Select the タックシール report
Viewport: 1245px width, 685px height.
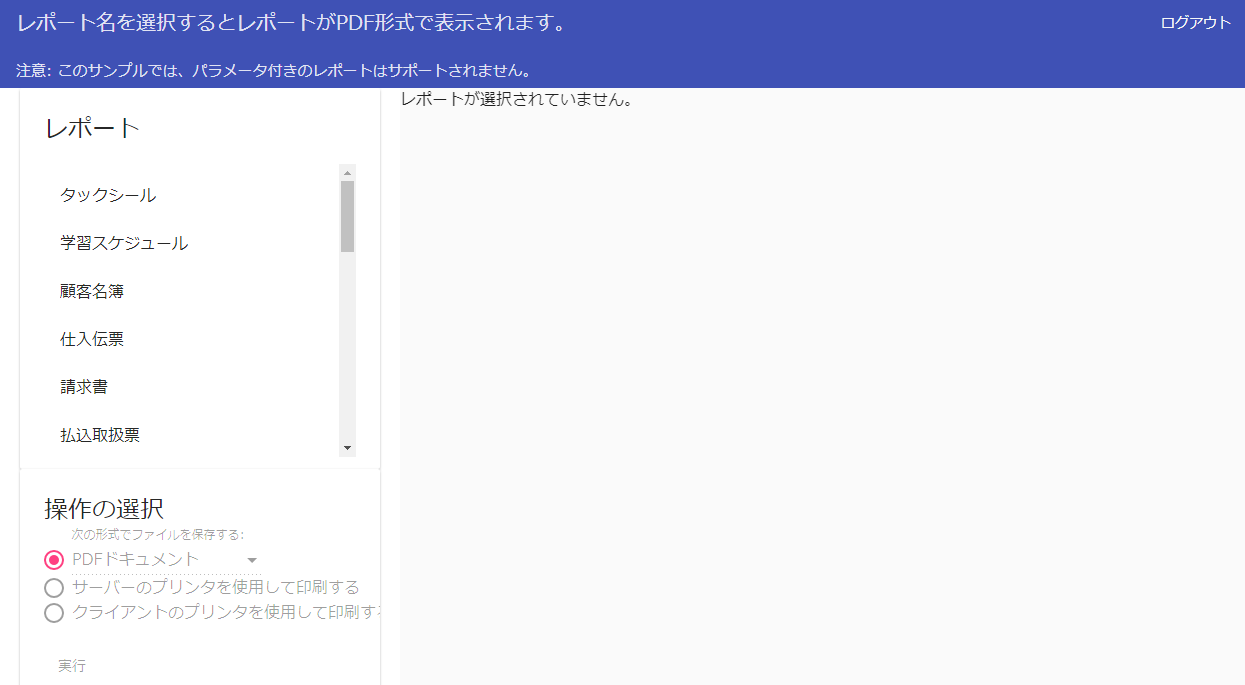[108, 195]
